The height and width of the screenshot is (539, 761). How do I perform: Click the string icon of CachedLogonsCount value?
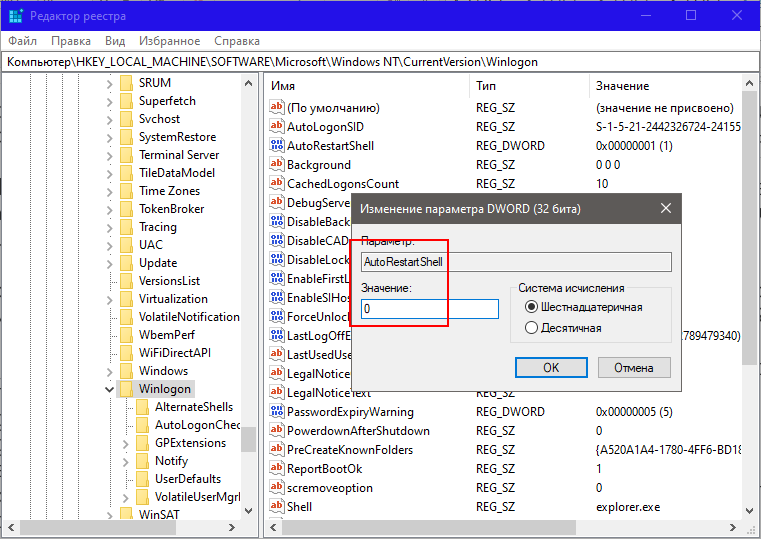277,183
